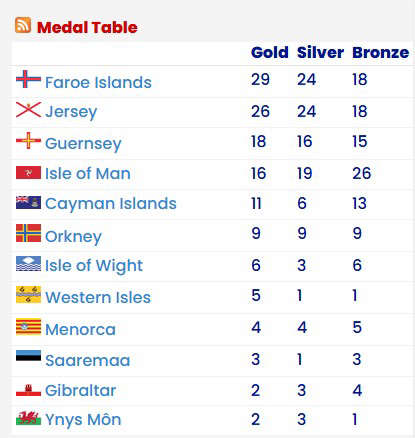The height and width of the screenshot is (438, 415).
Task: Click the Silver column header
Action: 320,53
